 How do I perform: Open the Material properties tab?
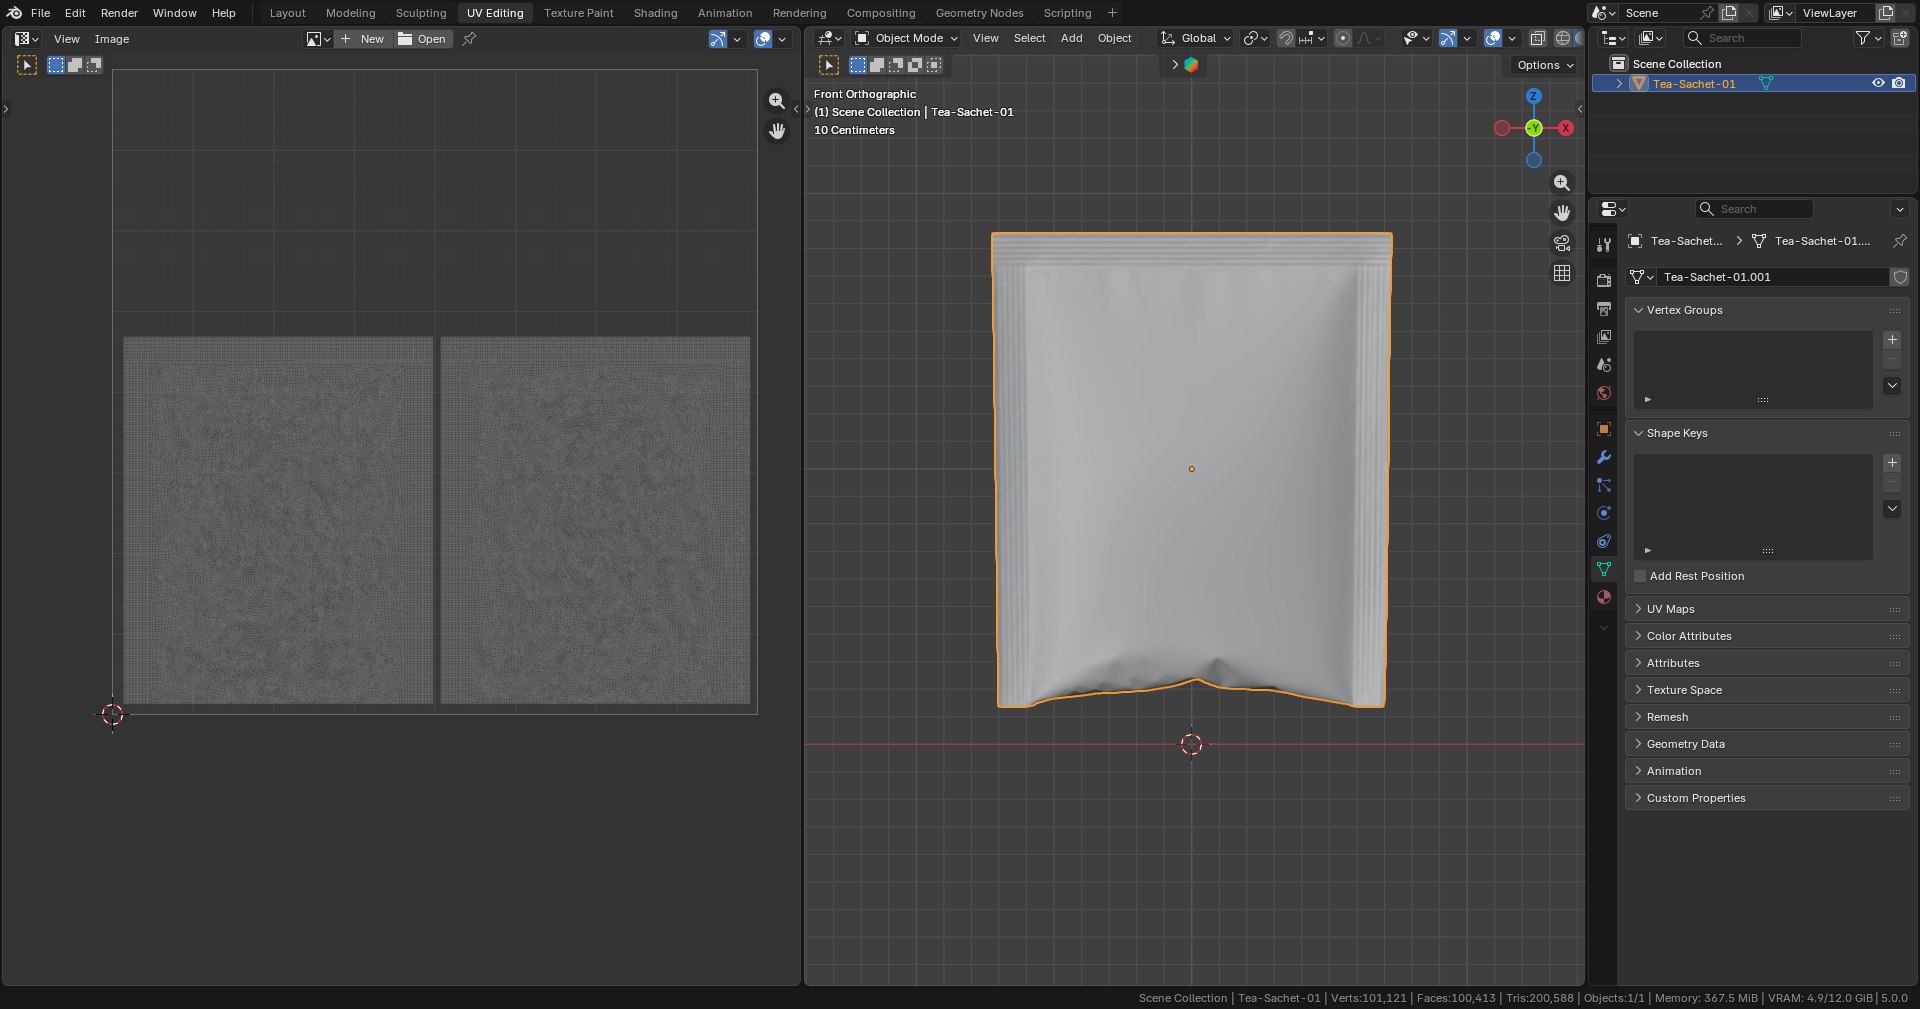pos(1604,597)
